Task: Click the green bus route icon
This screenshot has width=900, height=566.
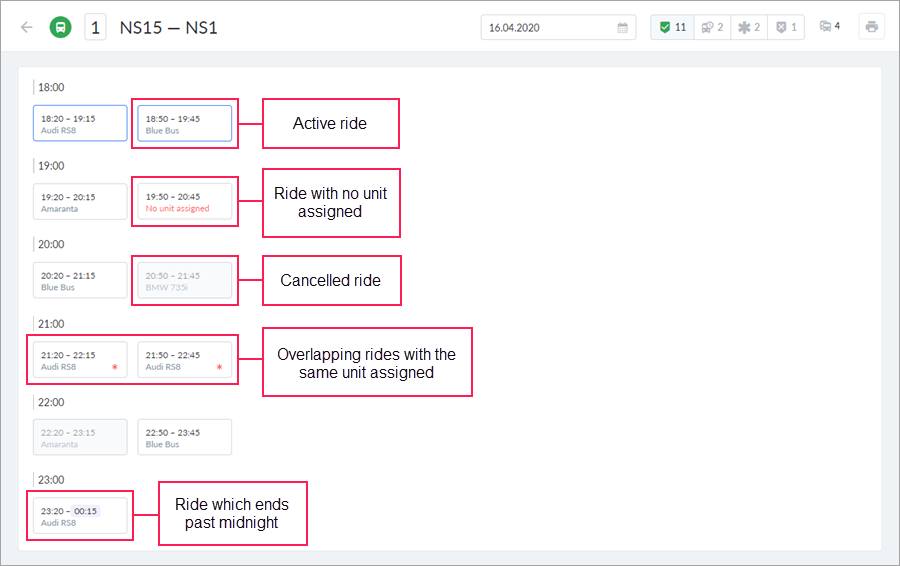Action: click(60, 27)
